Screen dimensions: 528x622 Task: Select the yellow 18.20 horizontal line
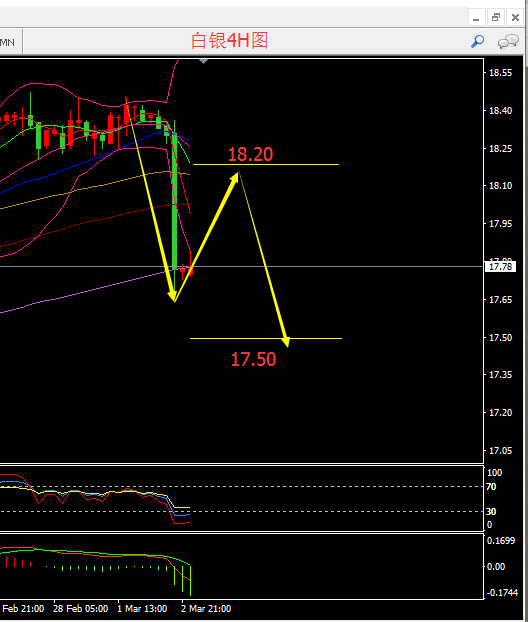[x=266, y=164]
